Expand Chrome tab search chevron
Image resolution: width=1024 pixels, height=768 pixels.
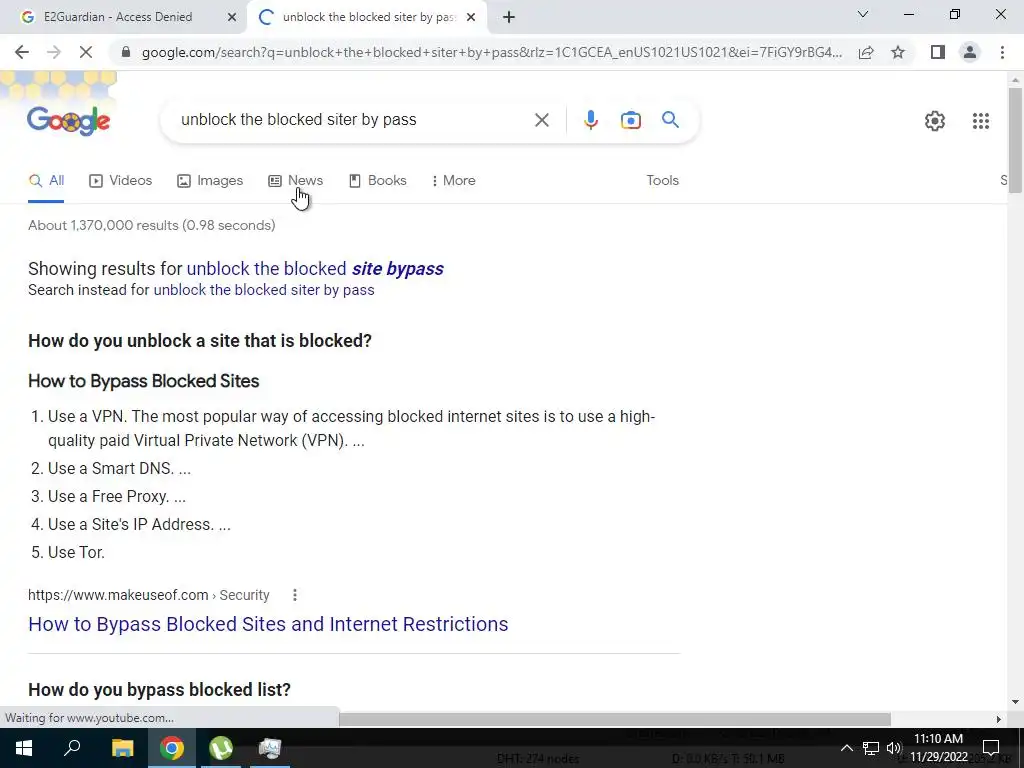point(863,14)
